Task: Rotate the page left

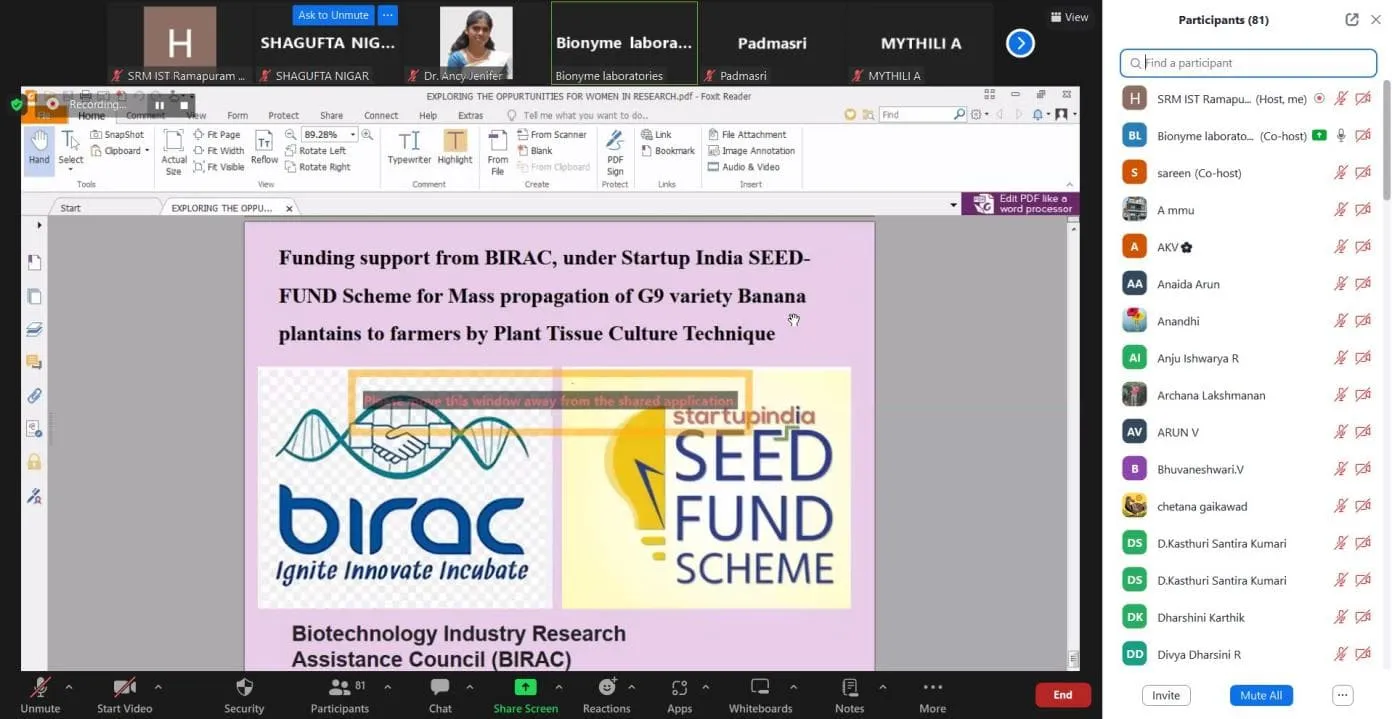Action: coord(315,151)
